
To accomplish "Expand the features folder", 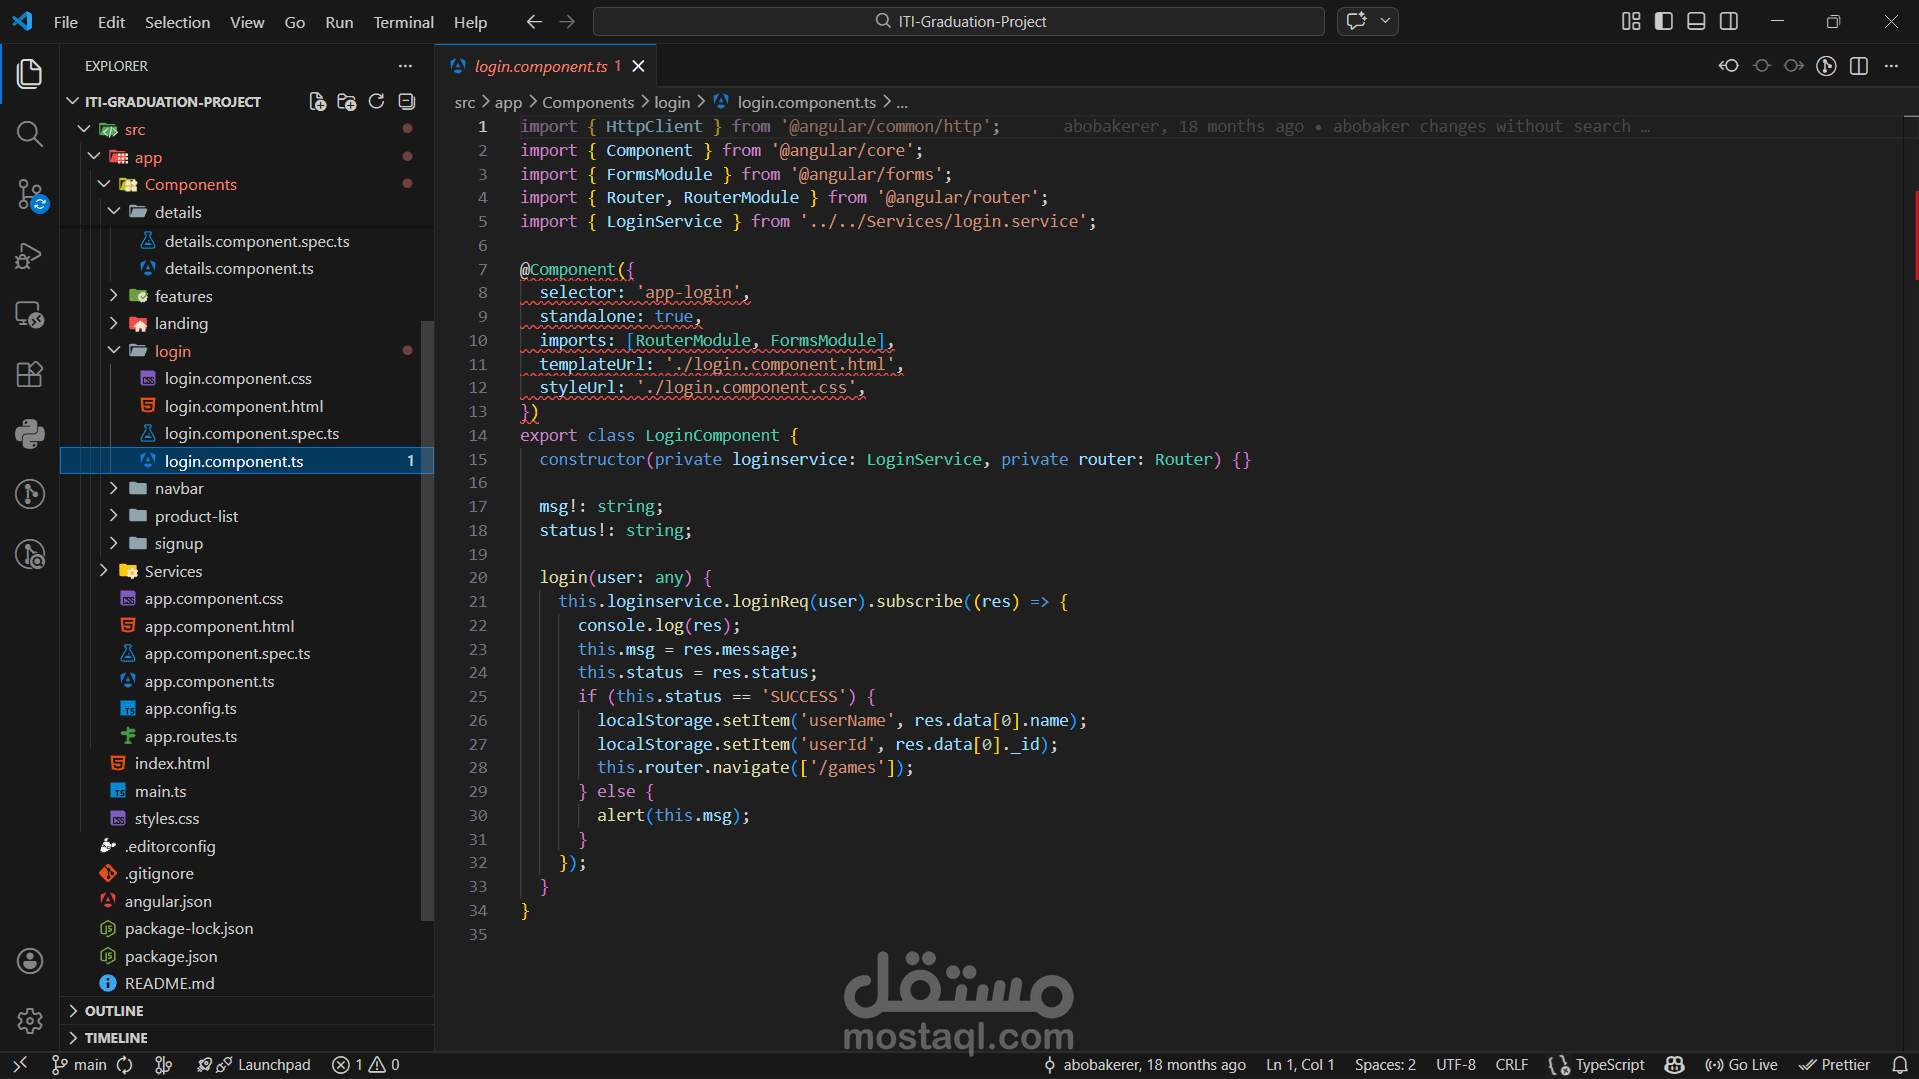I will coord(114,296).
